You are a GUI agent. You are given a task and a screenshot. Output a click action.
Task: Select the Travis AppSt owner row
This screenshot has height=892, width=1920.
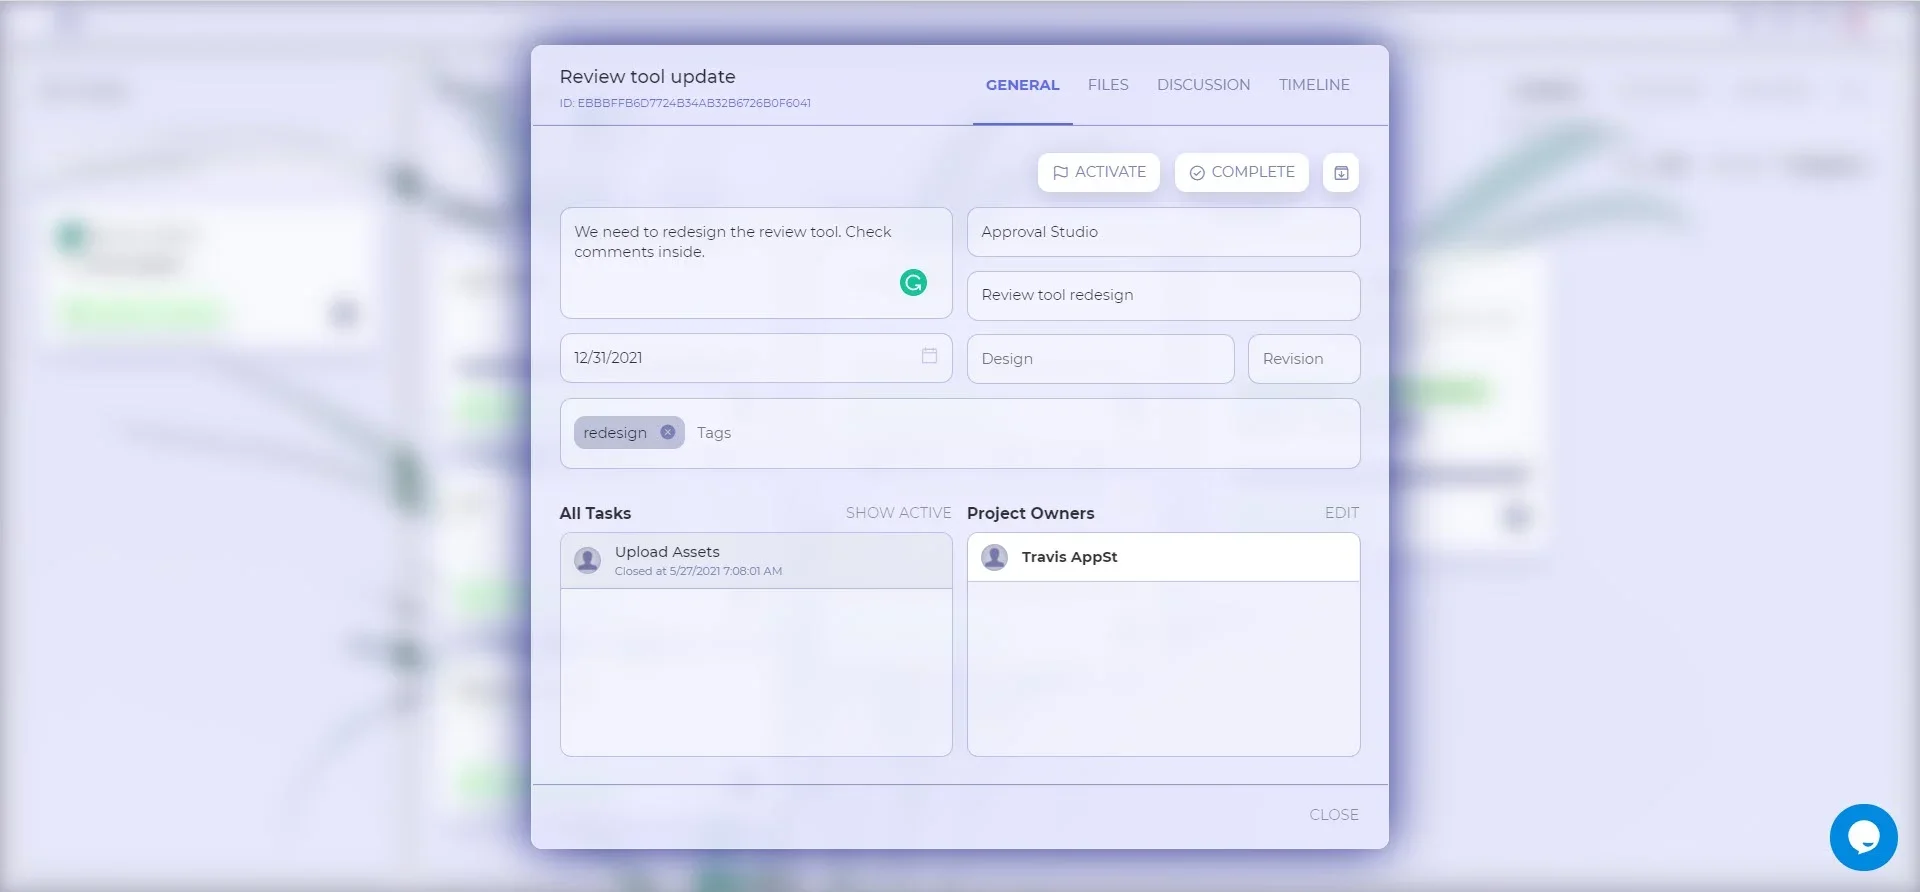[1163, 557]
